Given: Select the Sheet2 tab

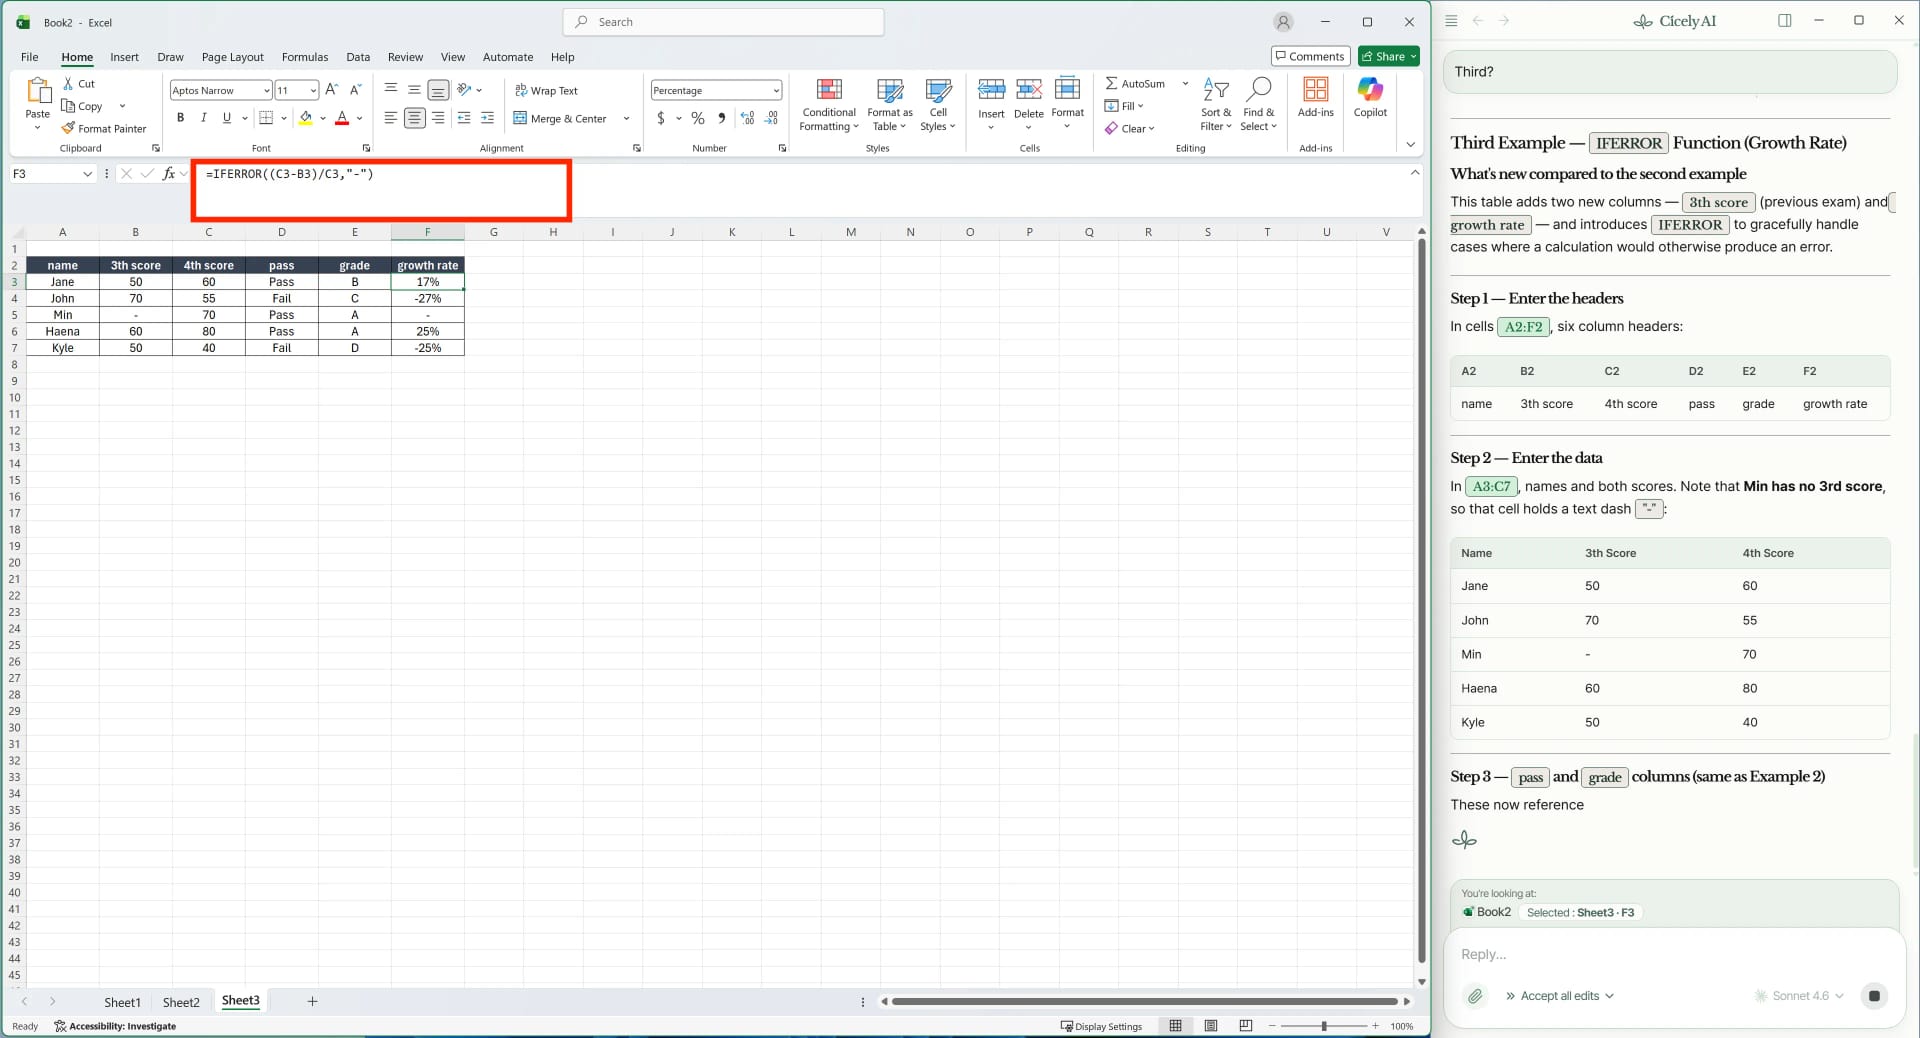Looking at the screenshot, I should 181,1002.
